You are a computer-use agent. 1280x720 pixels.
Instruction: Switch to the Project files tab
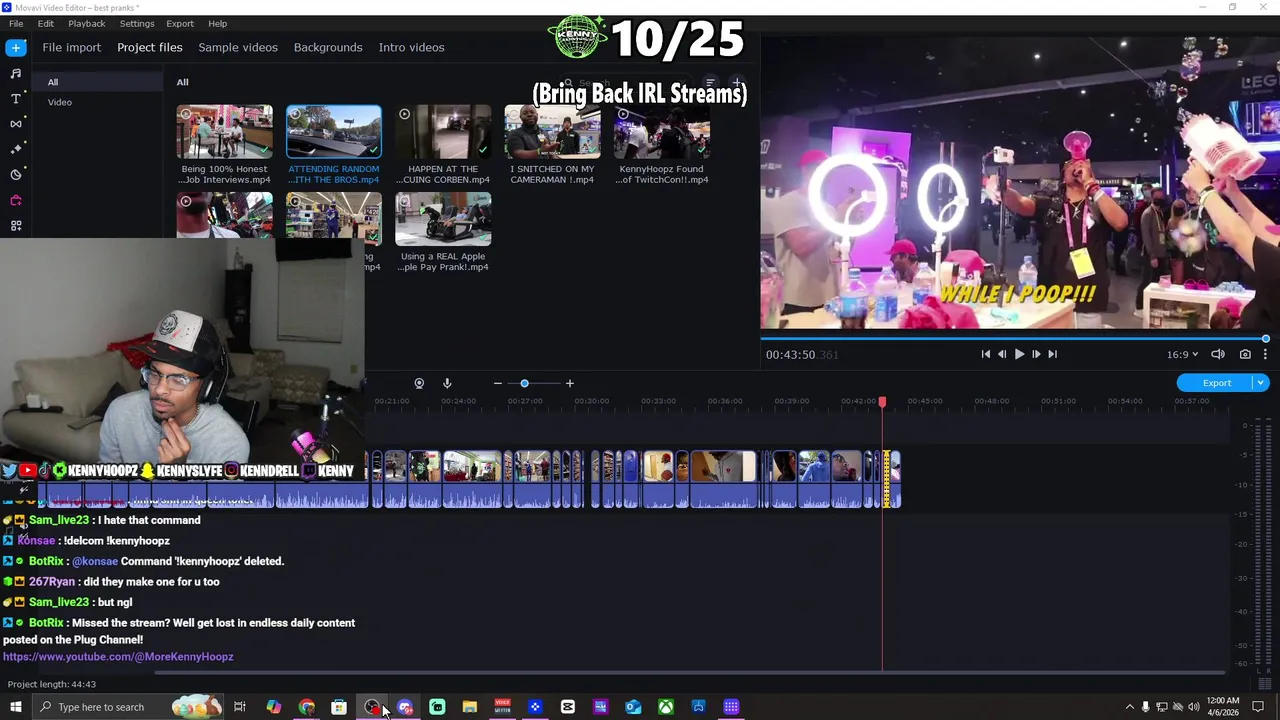[x=150, y=47]
